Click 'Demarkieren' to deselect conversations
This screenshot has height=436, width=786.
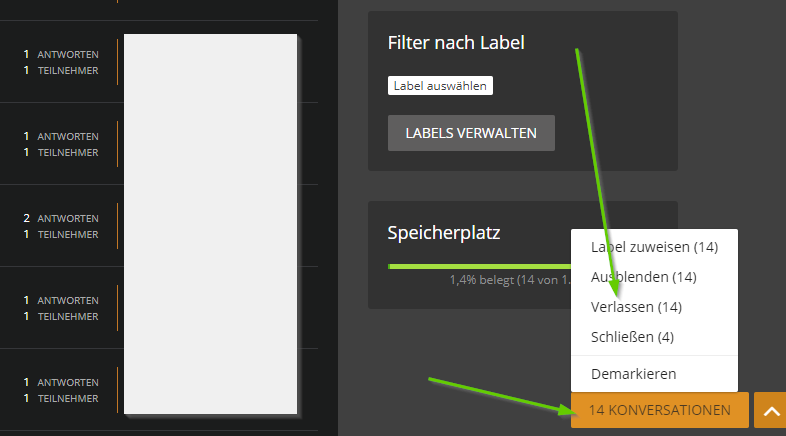pyautogui.click(x=634, y=374)
